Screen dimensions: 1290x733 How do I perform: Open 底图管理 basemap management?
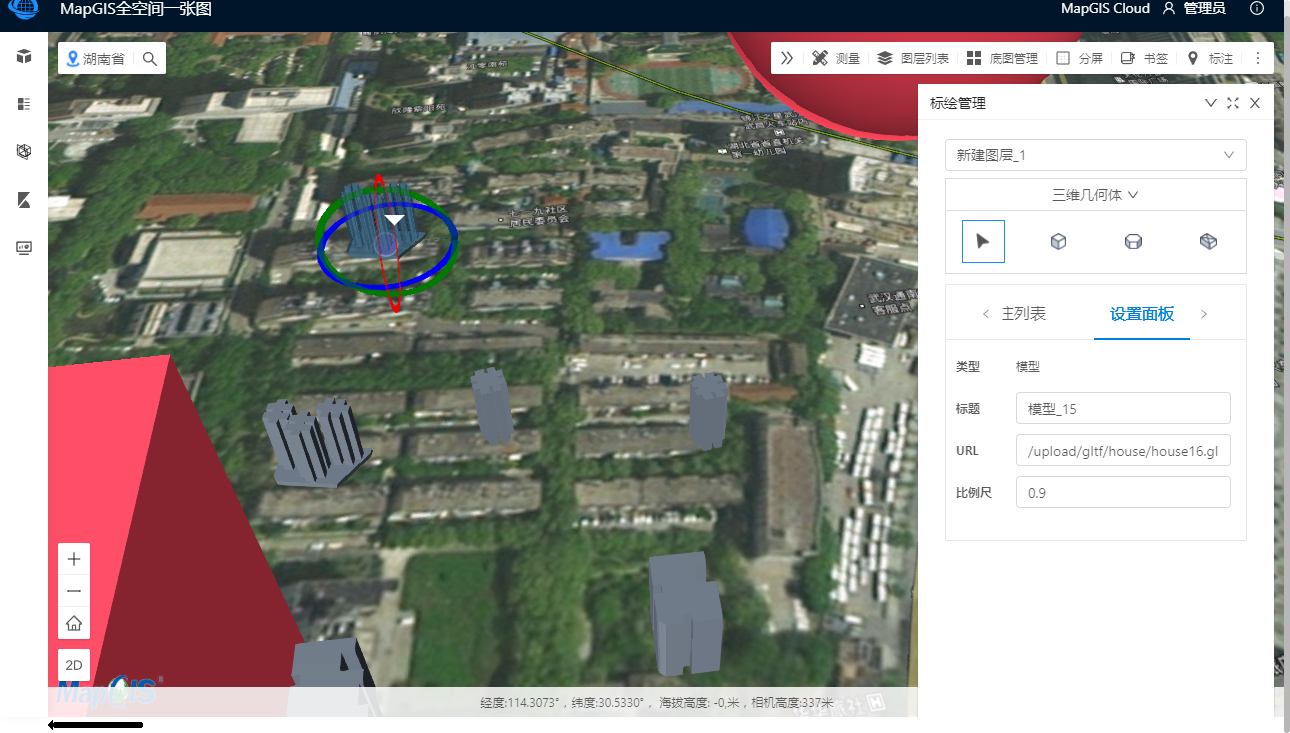pos(1002,58)
